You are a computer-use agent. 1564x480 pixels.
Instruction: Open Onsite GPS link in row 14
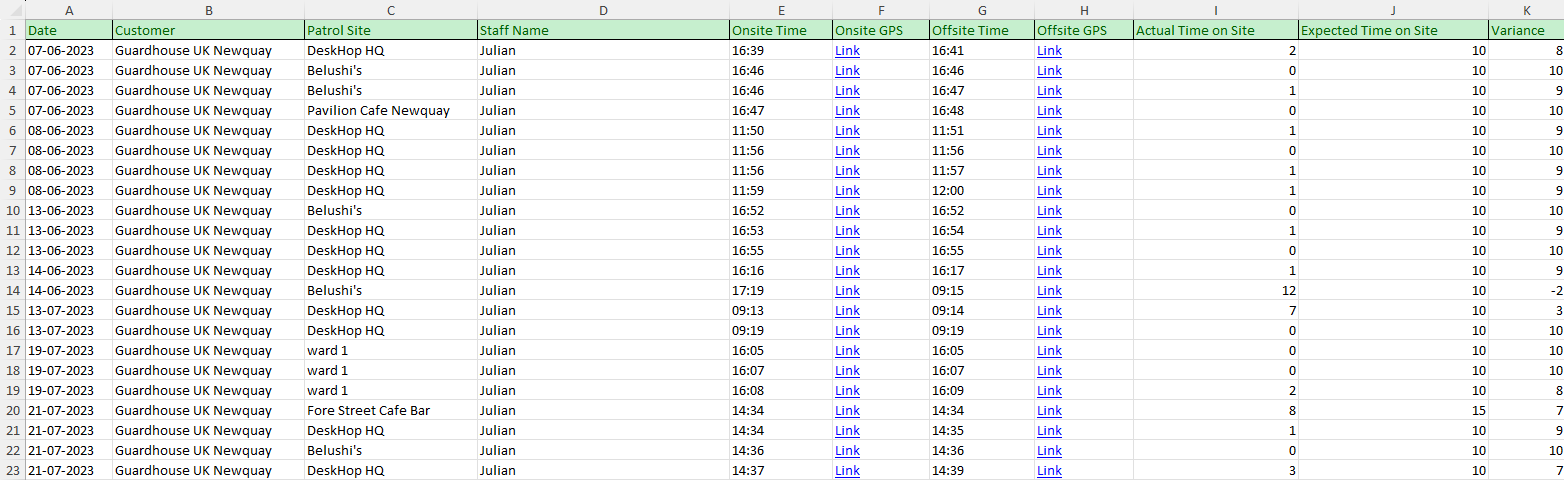[x=847, y=291]
